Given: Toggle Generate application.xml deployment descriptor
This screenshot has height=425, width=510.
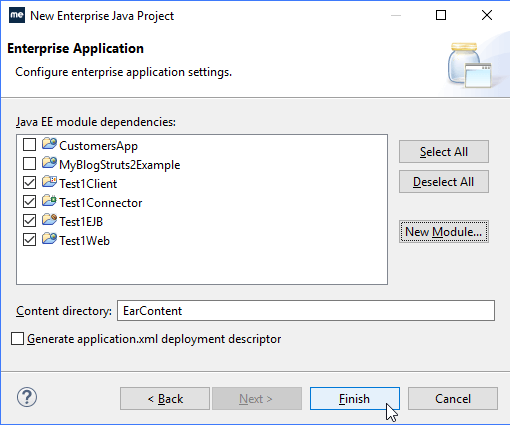Looking at the screenshot, I should tap(17, 339).
